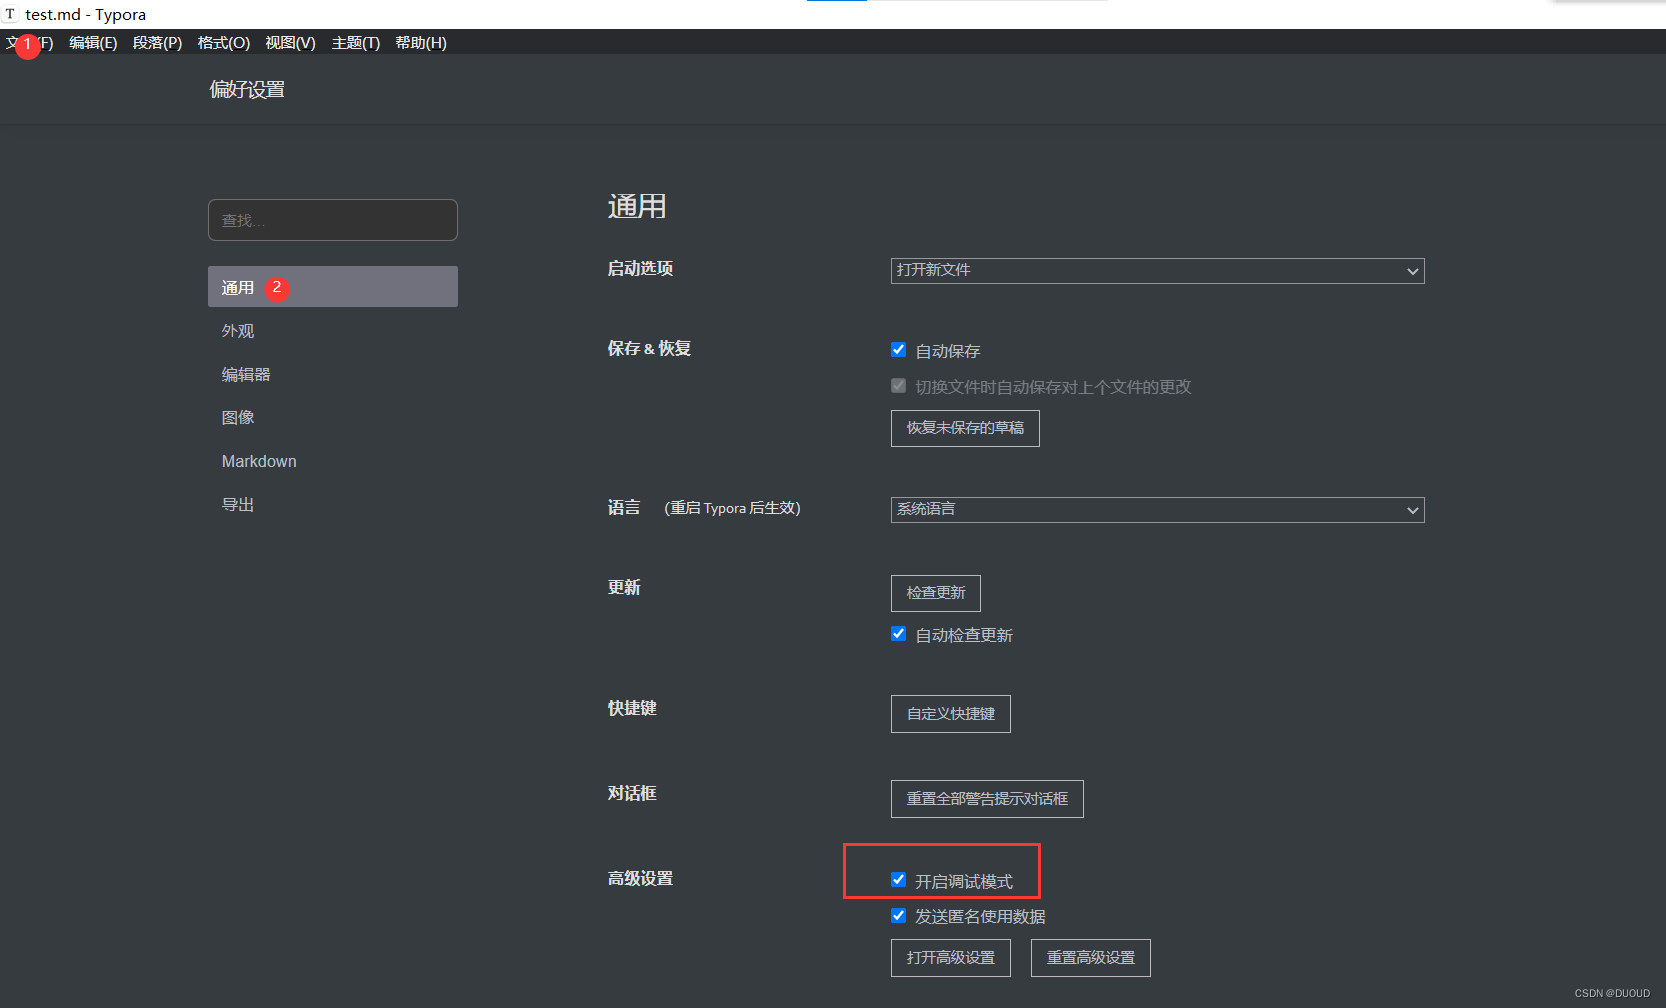Click the 检查更新 button
The image size is (1666, 1008).
tap(936, 593)
